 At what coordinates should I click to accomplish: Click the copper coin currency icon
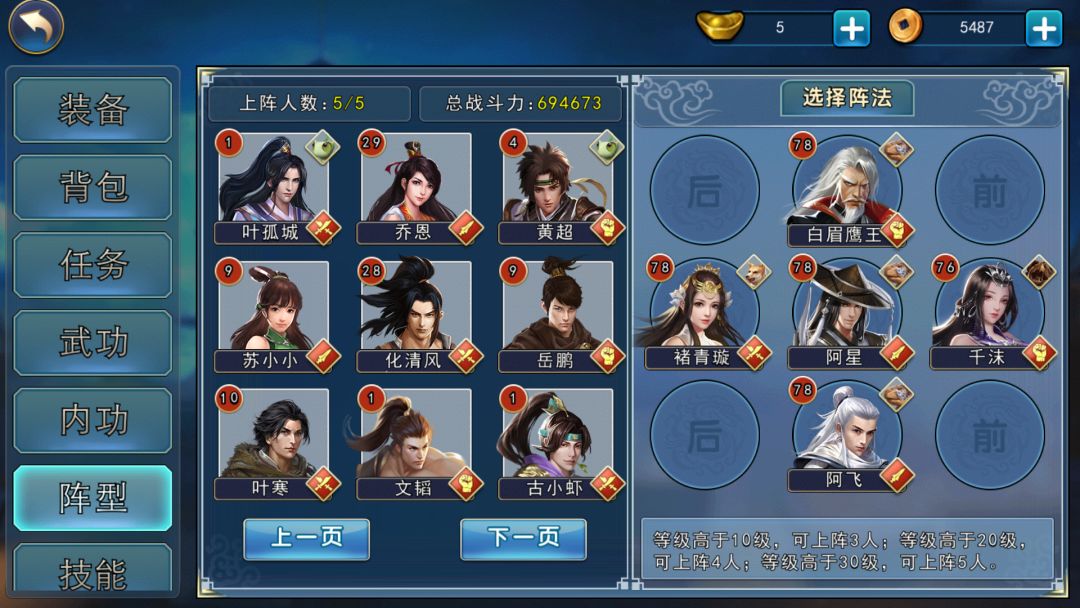[x=905, y=26]
